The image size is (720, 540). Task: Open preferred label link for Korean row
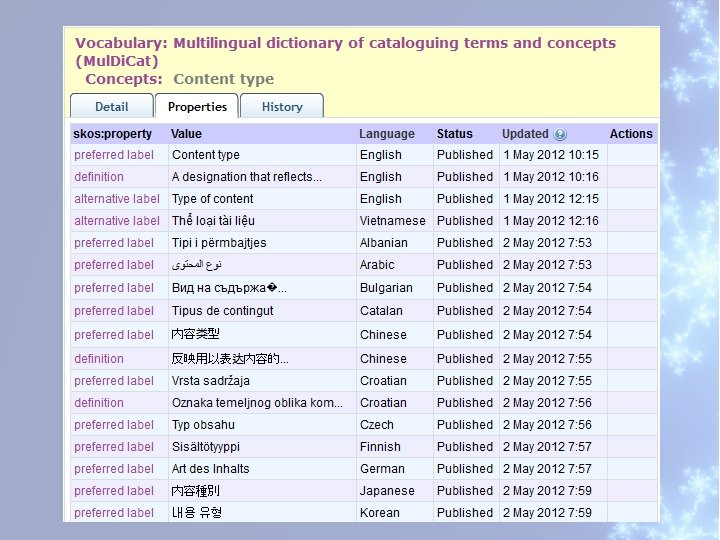[x=114, y=513]
